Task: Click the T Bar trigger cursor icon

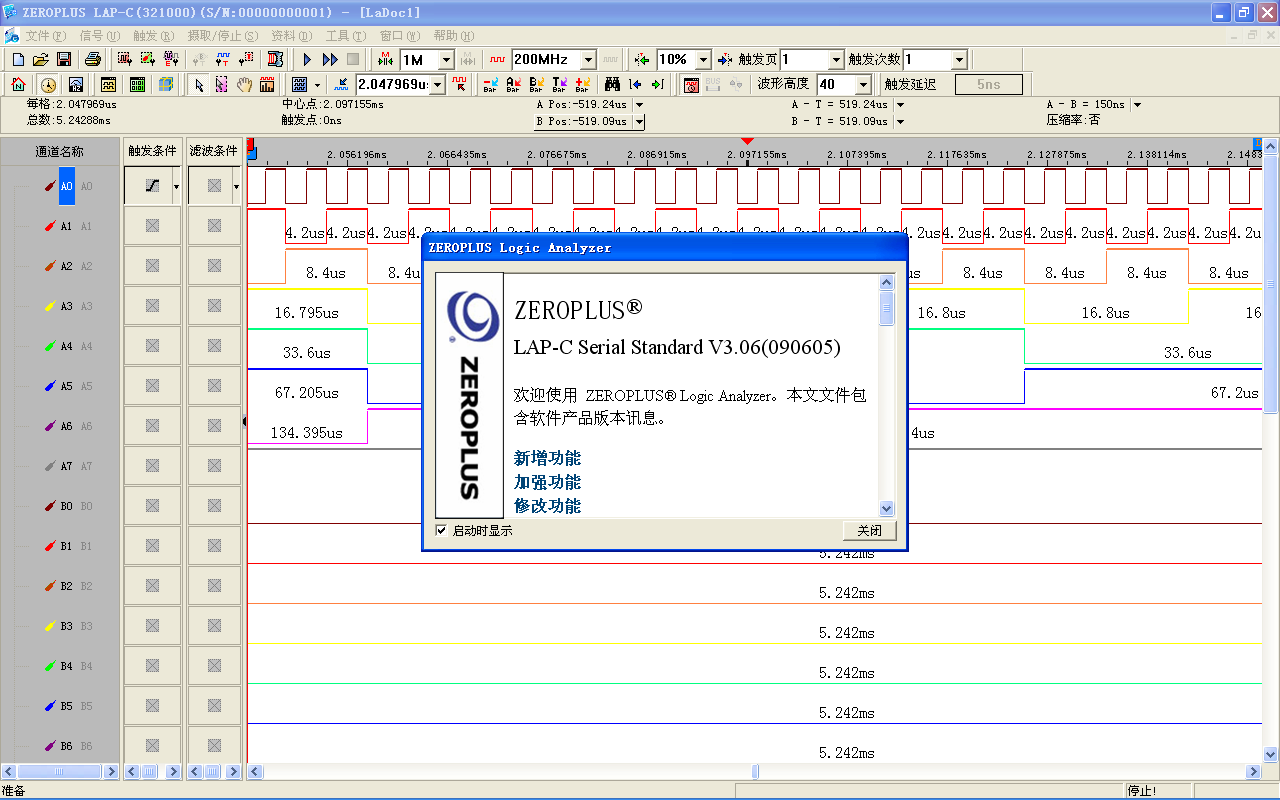Action: point(559,84)
